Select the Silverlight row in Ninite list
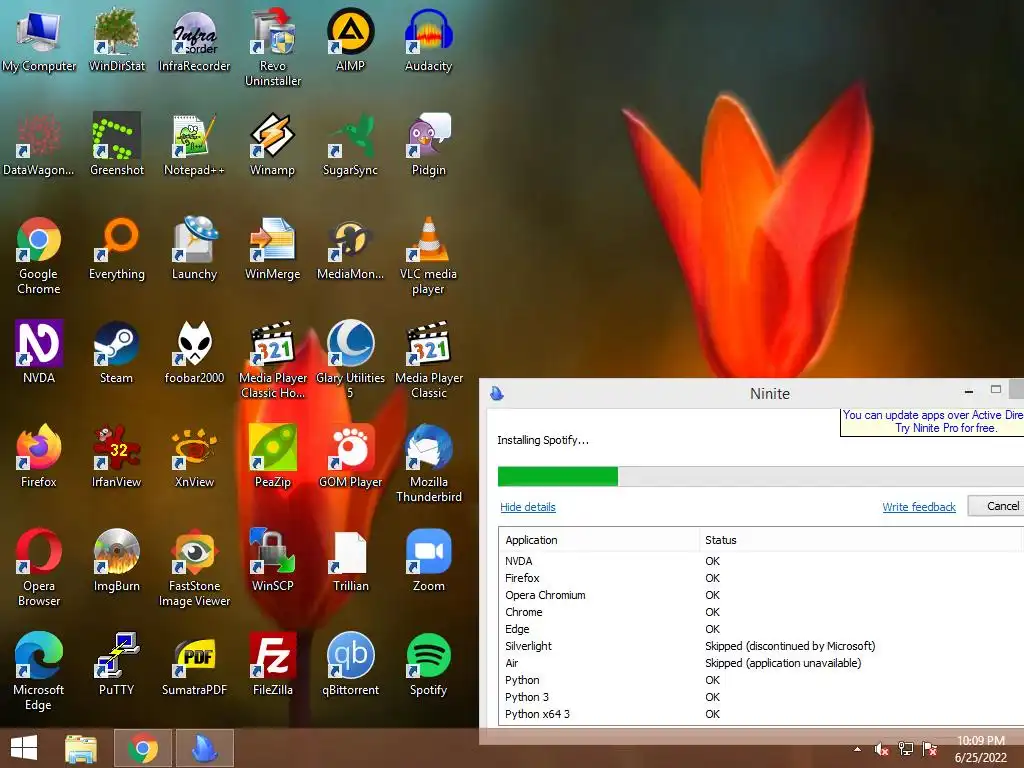Screen dimensions: 1024x768 click(761, 646)
